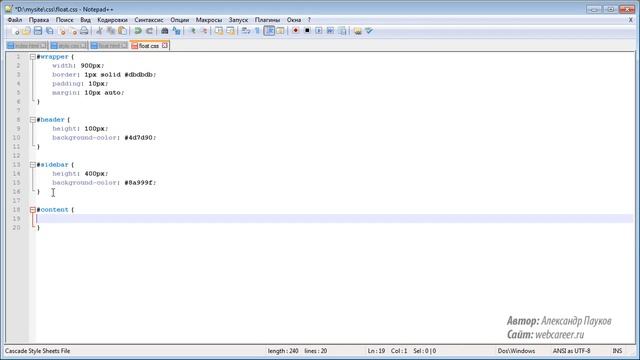Screen dimensions: 640x360
Task: Click on the #8a999f color value
Action: tap(139, 182)
